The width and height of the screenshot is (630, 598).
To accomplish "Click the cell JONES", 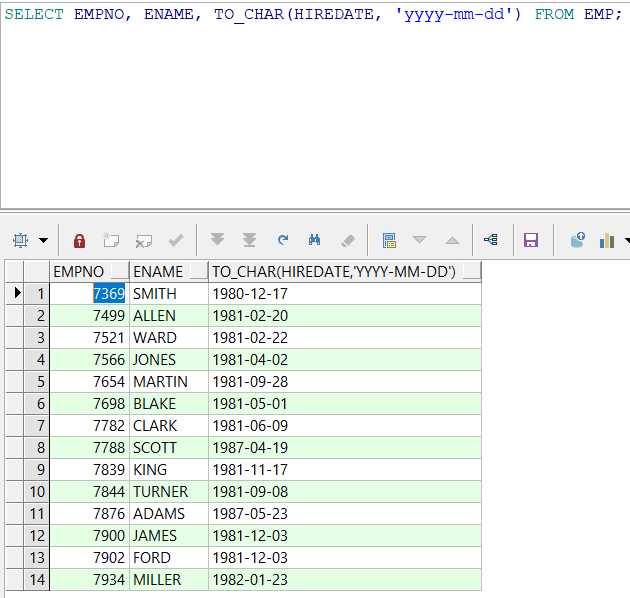I will [x=169, y=360].
